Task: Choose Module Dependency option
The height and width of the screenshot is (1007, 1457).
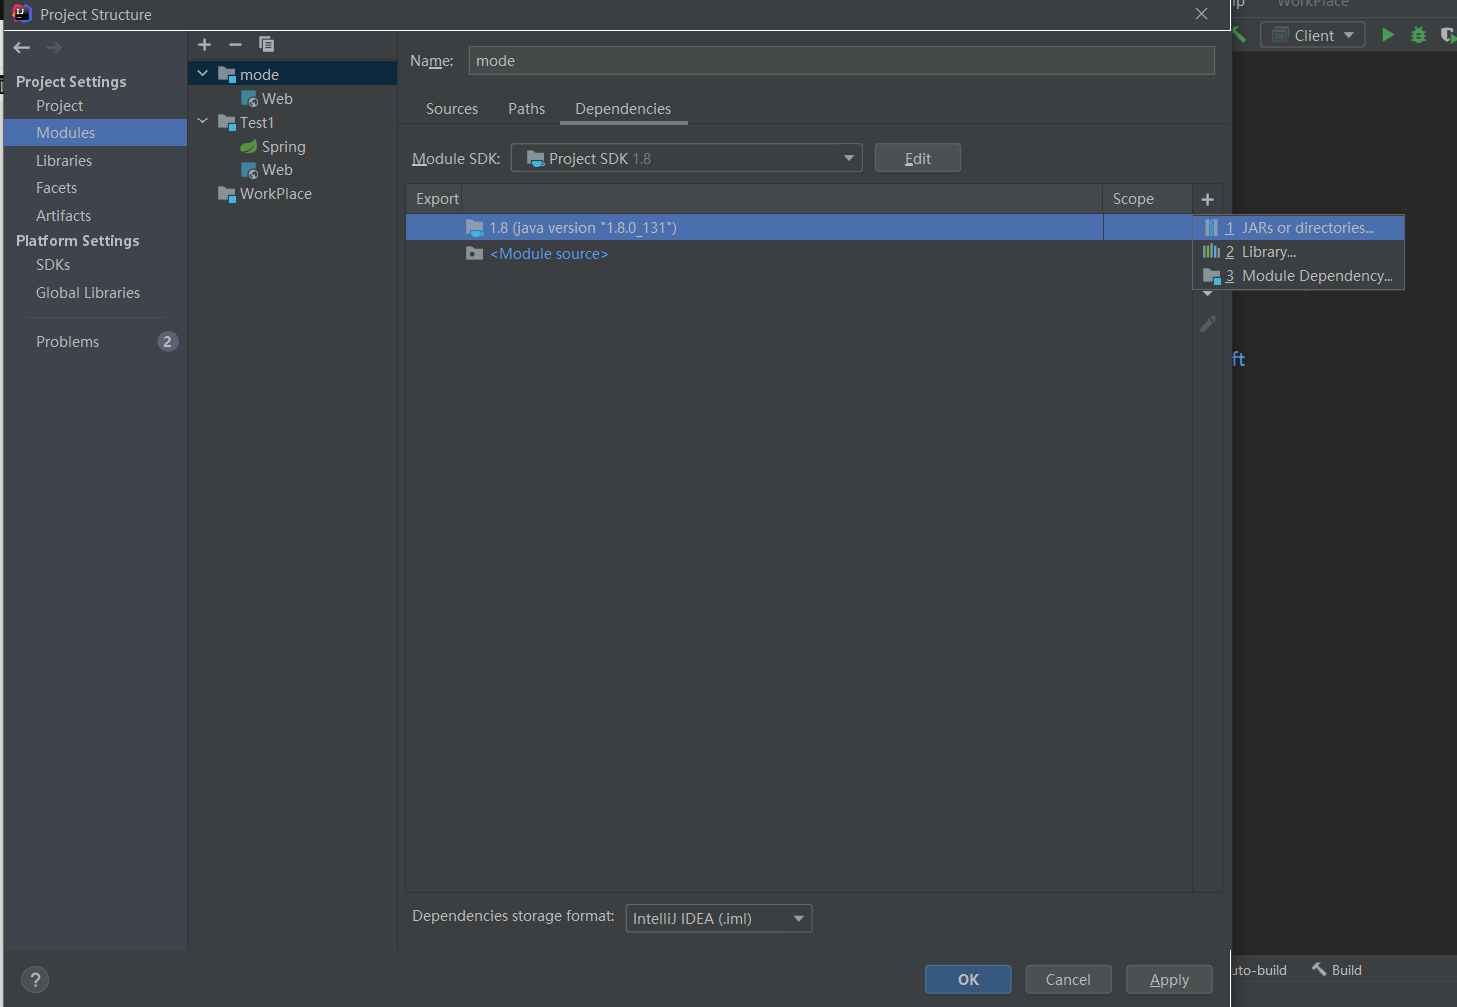Action: [x=1298, y=275]
